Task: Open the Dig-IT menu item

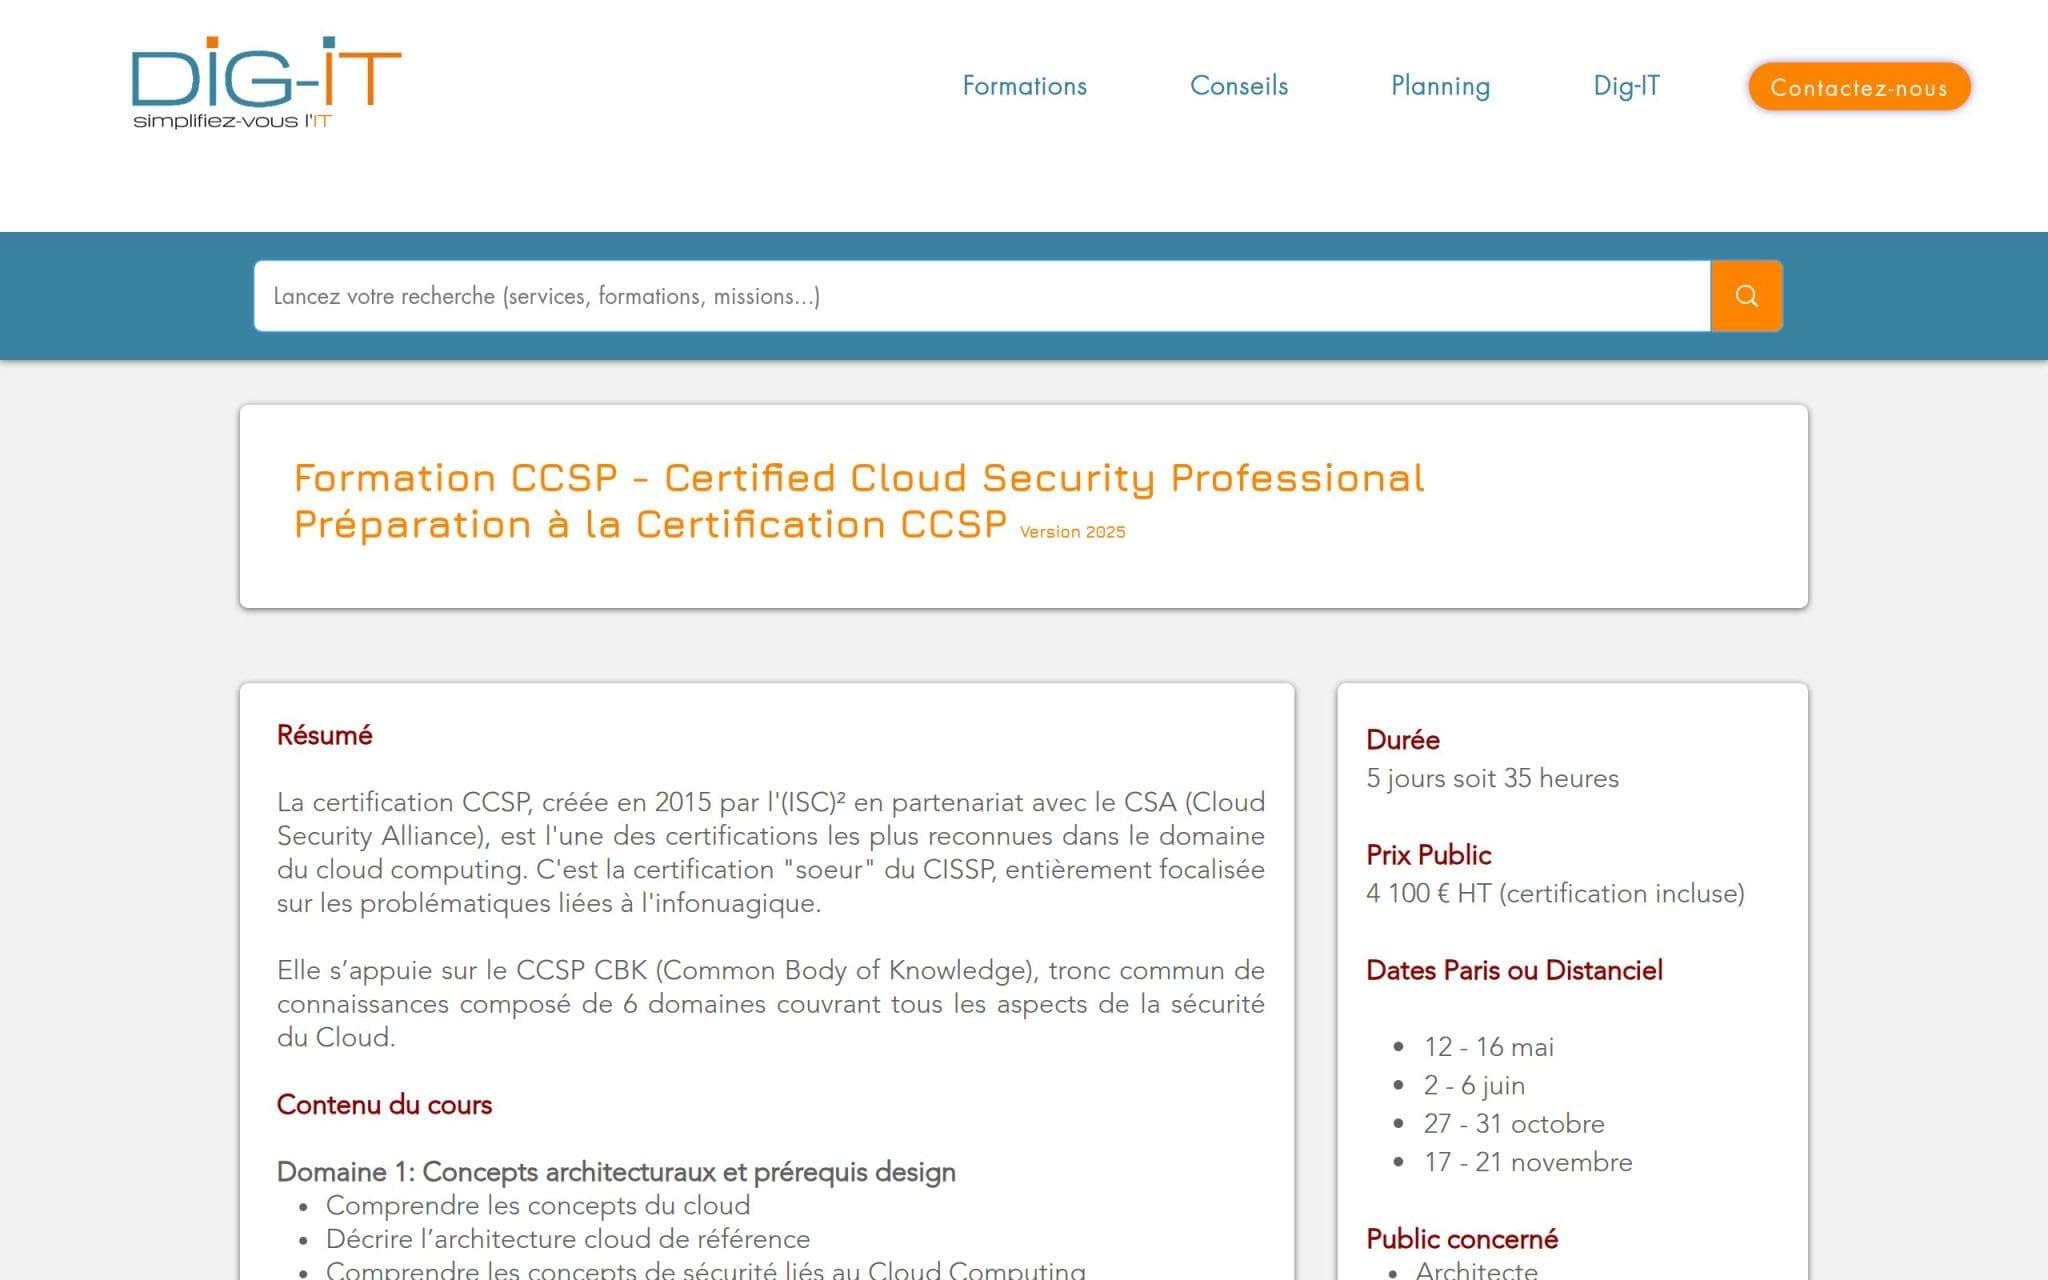Action: click(x=1626, y=86)
